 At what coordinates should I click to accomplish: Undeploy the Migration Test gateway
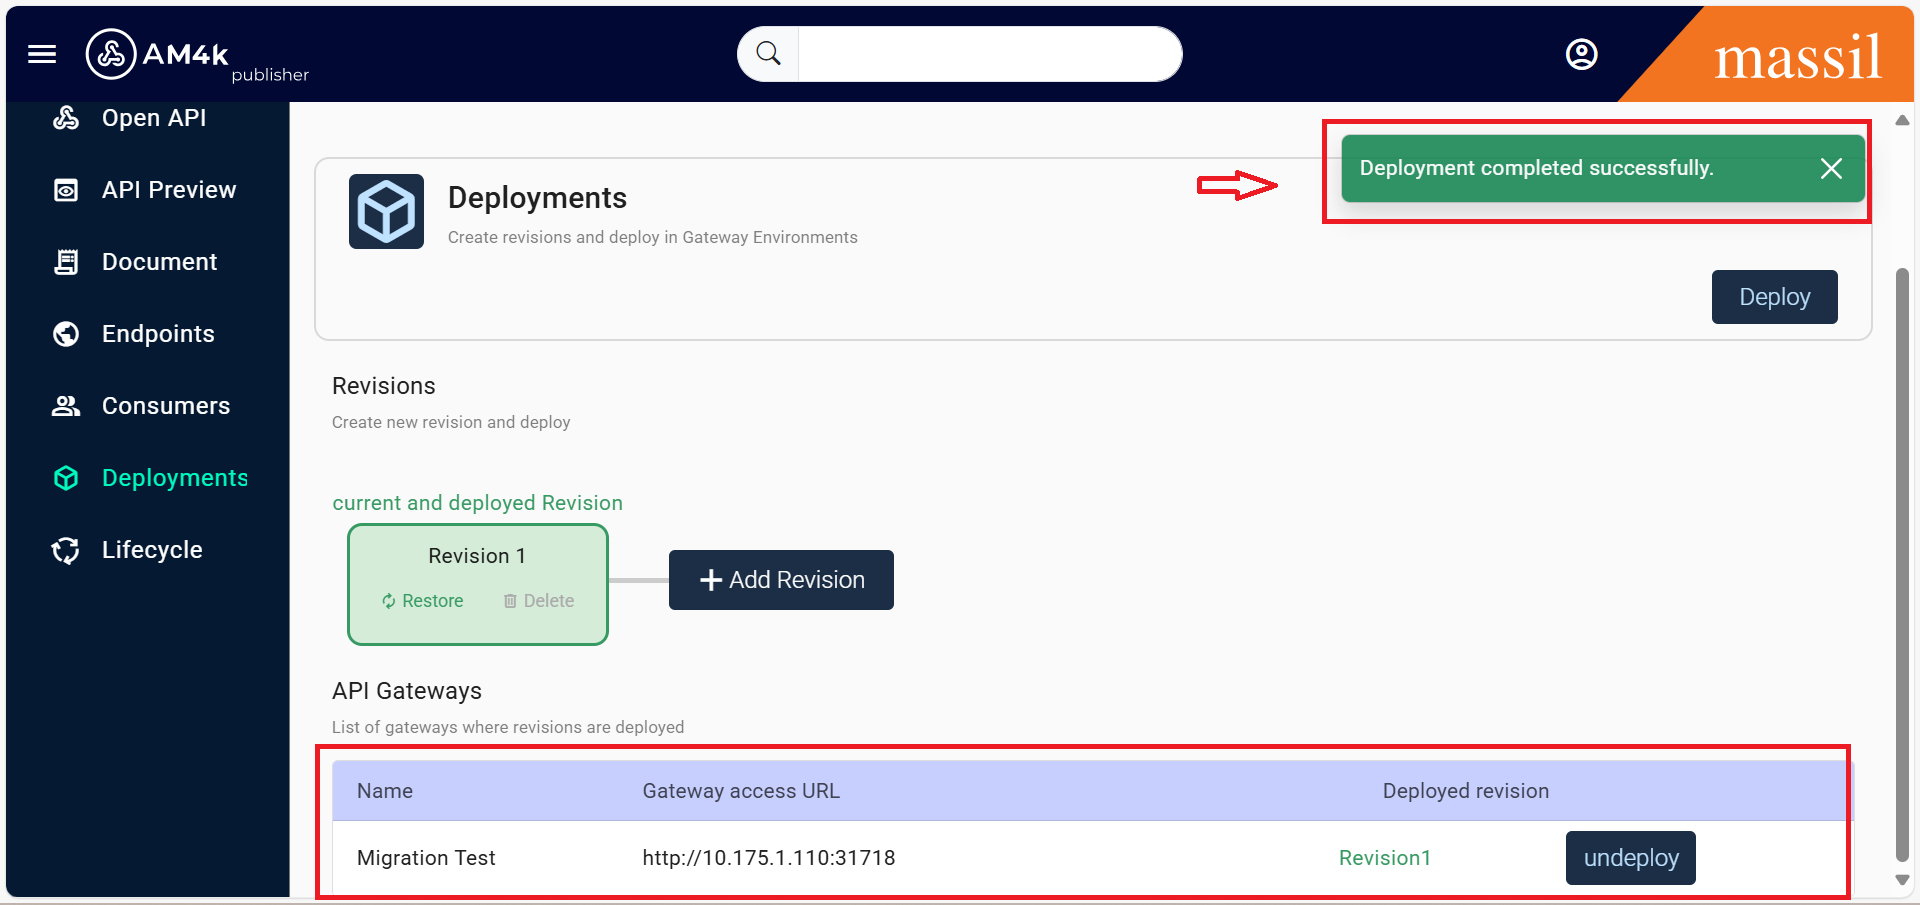click(1630, 858)
